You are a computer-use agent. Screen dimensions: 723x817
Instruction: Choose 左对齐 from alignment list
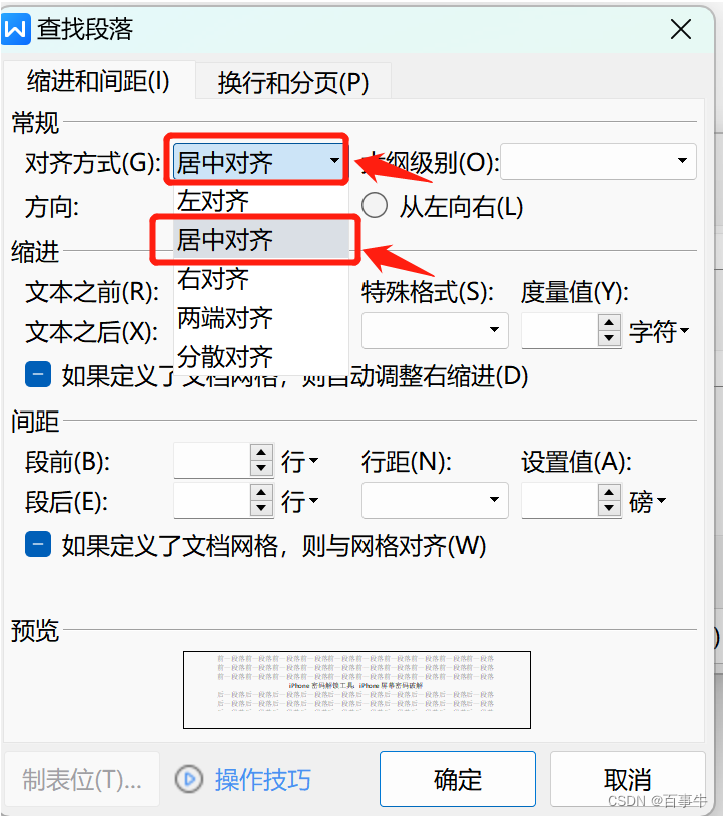[260, 201]
